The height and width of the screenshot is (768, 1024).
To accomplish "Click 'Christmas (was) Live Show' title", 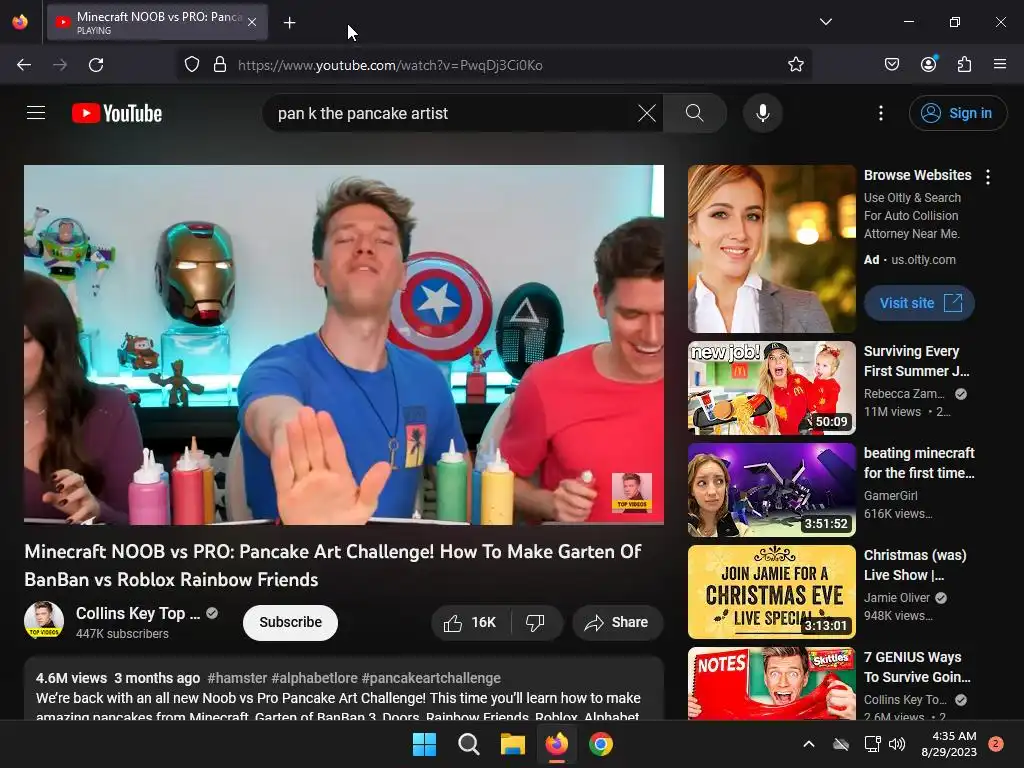I will point(915,565).
